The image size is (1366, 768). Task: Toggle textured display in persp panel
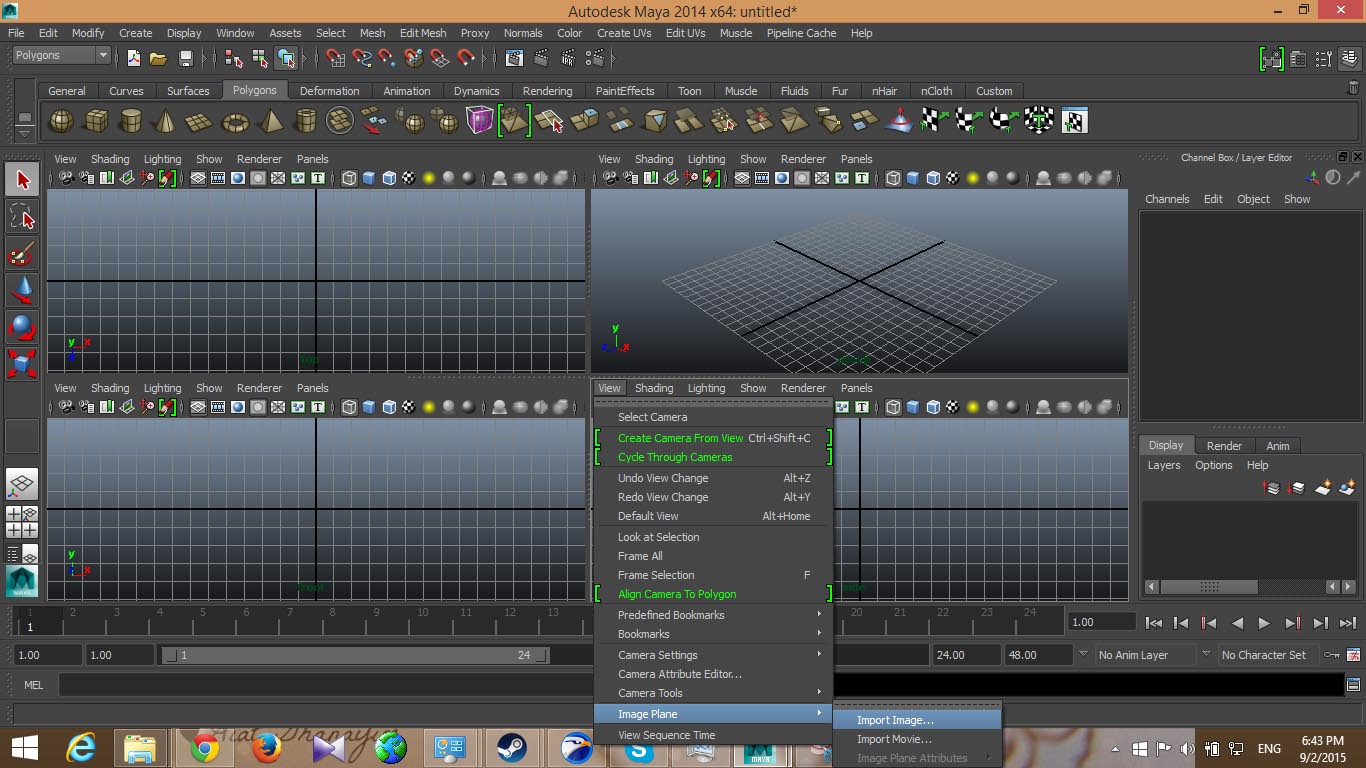click(953, 179)
